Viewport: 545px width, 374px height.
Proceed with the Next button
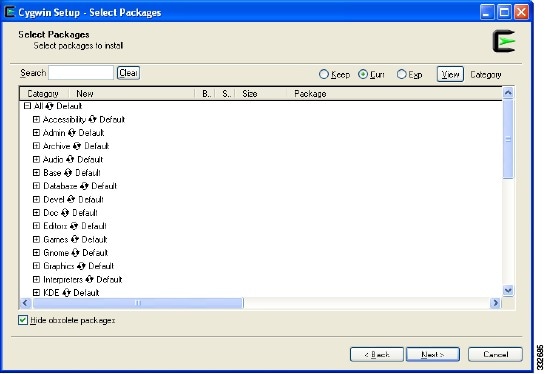click(x=433, y=354)
